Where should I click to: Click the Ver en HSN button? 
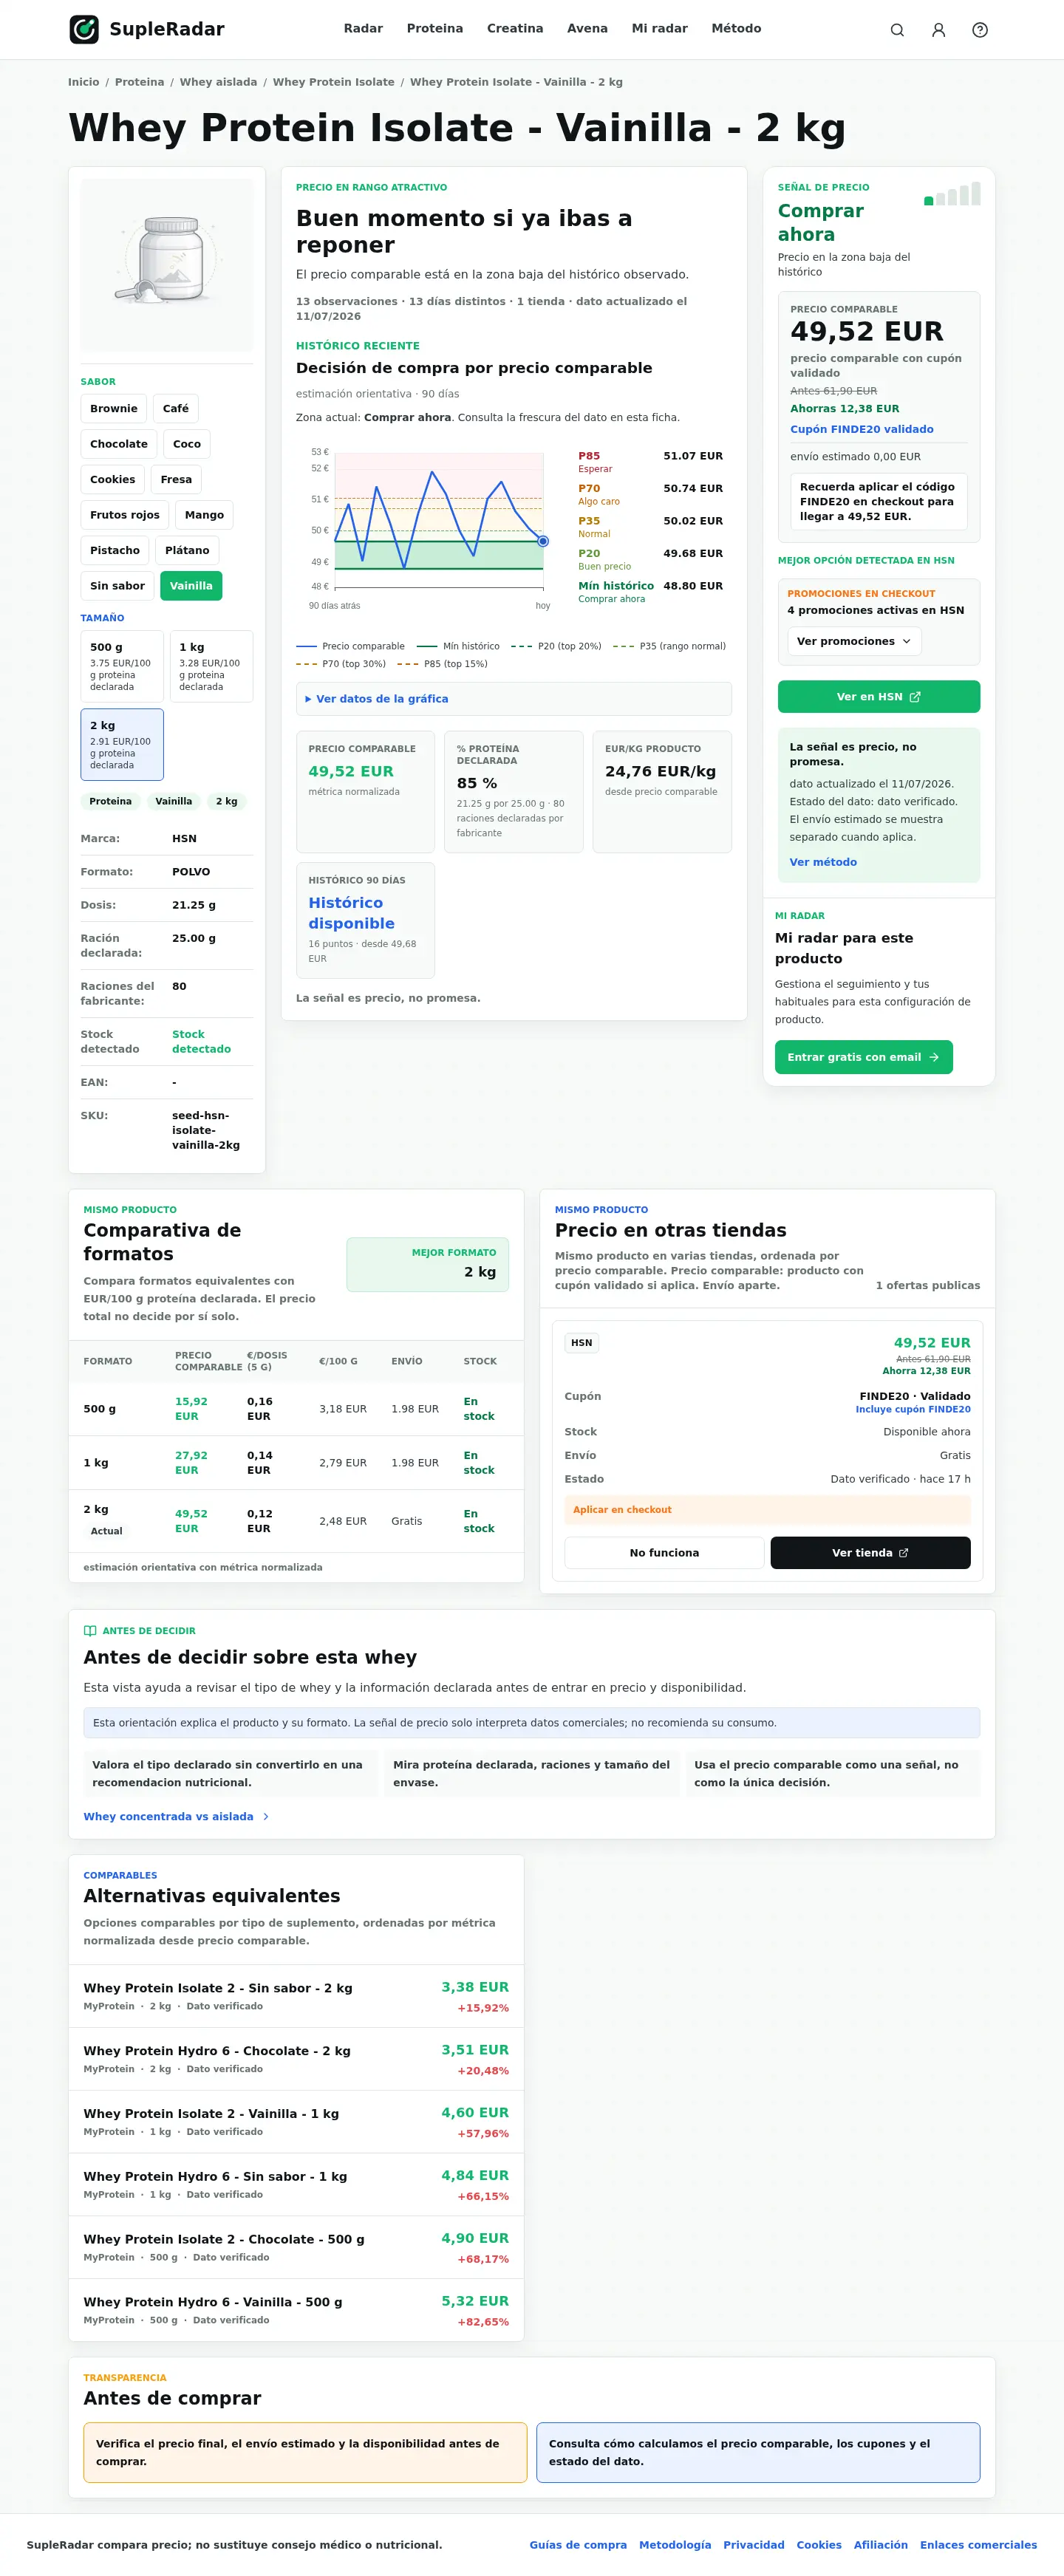[x=879, y=697]
